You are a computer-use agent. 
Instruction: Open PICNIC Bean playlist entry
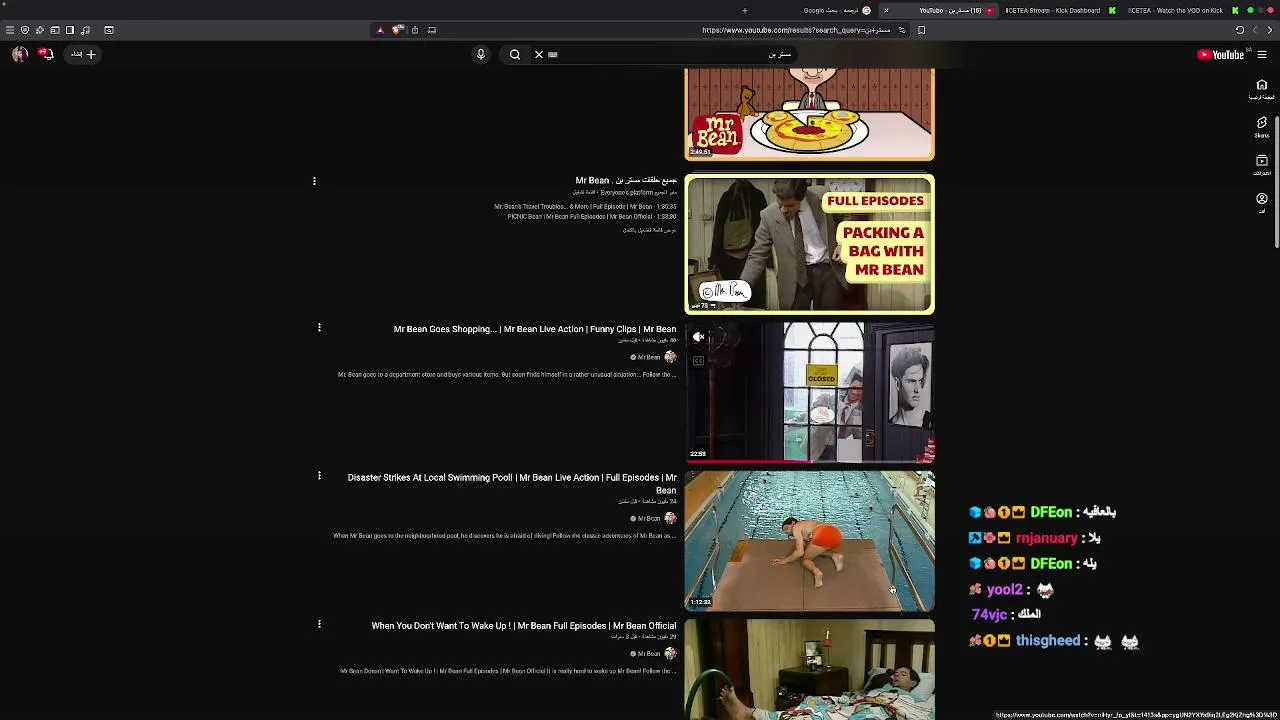click(592, 217)
